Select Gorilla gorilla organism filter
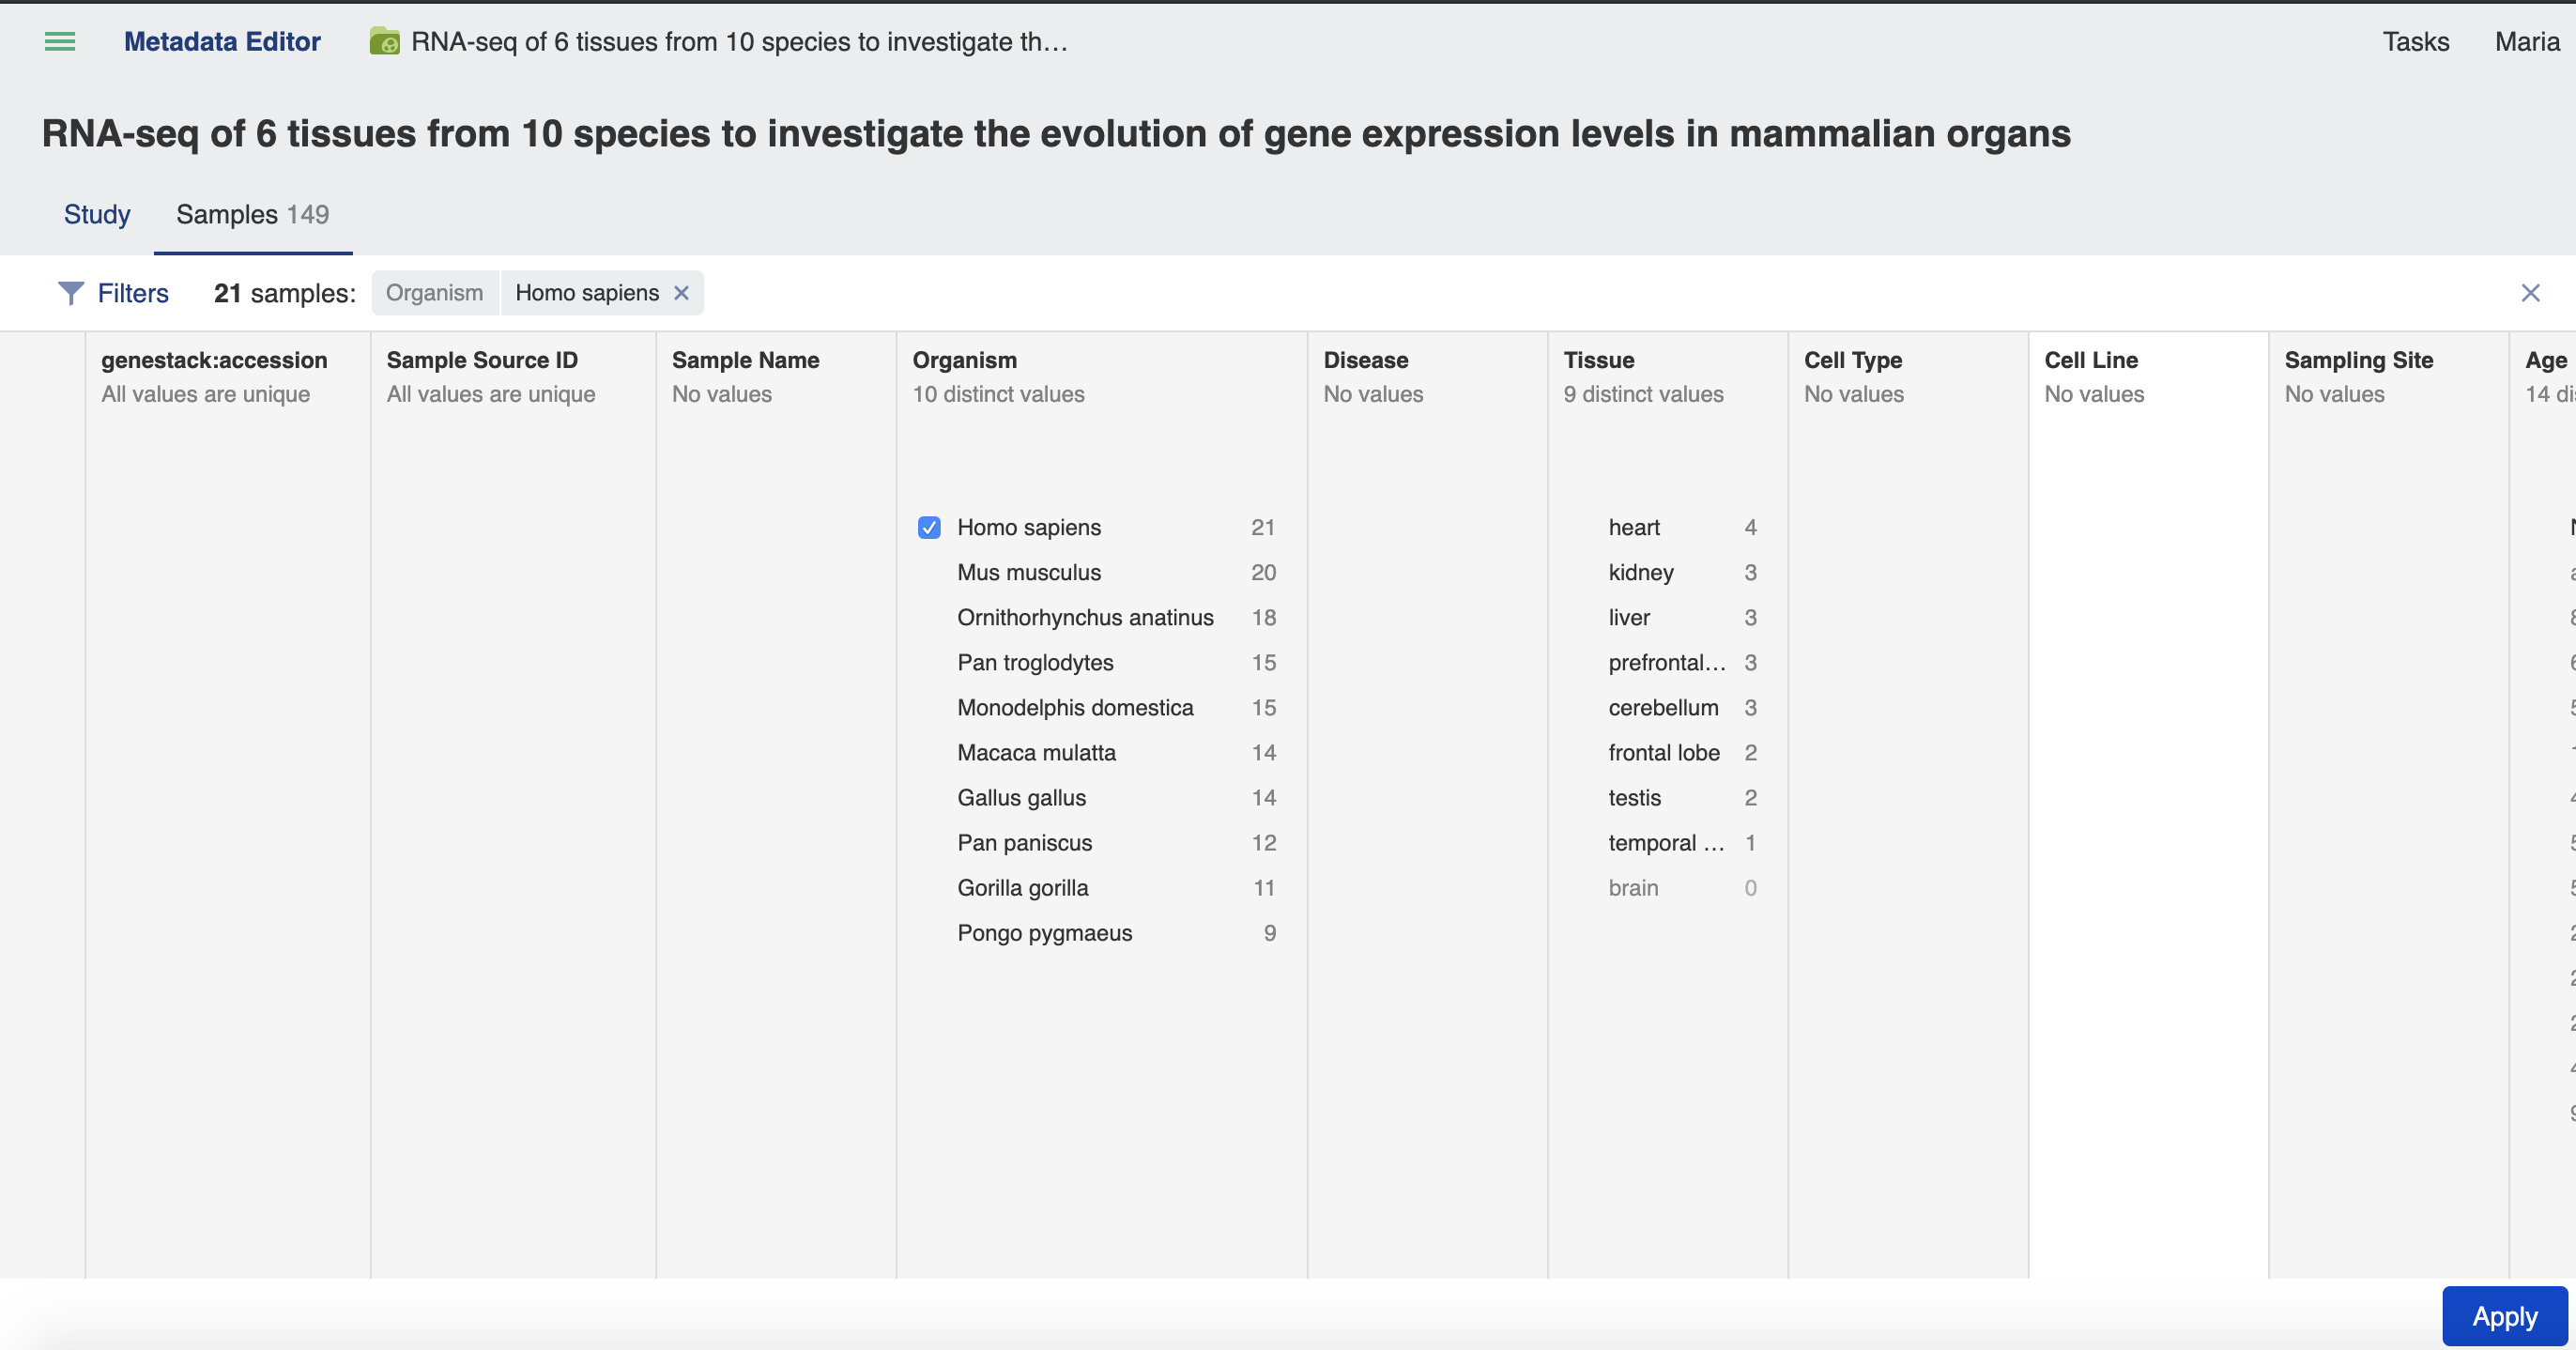 coord(1022,887)
